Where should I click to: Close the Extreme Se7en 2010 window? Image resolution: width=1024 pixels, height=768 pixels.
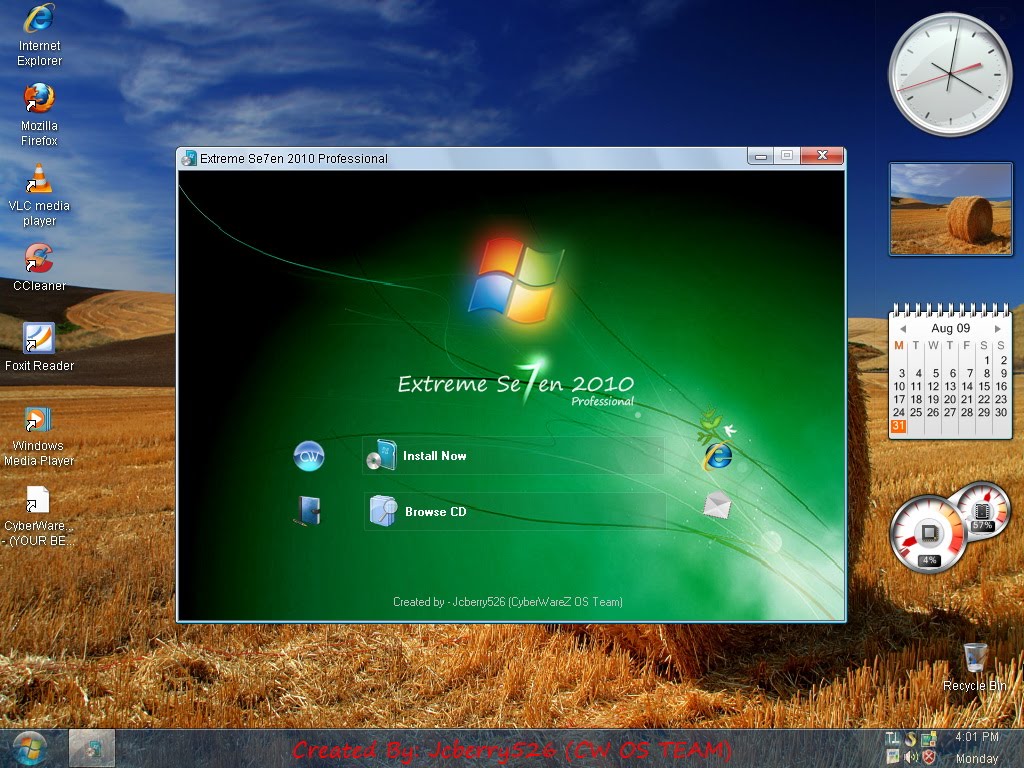pyautogui.click(x=822, y=155)
